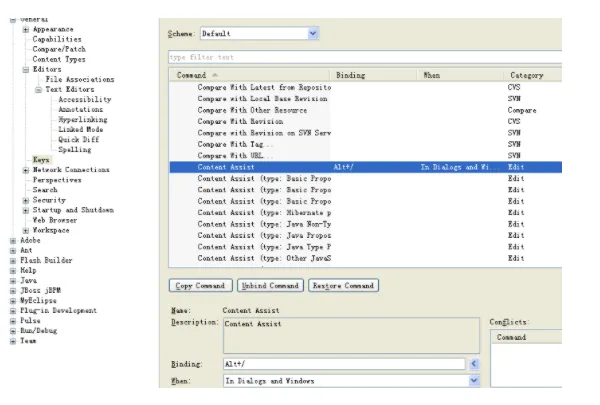This screenshot has height=405, width=600.
Task: Select Content Assist Other JavaScript row
Action: click(365, 258)
